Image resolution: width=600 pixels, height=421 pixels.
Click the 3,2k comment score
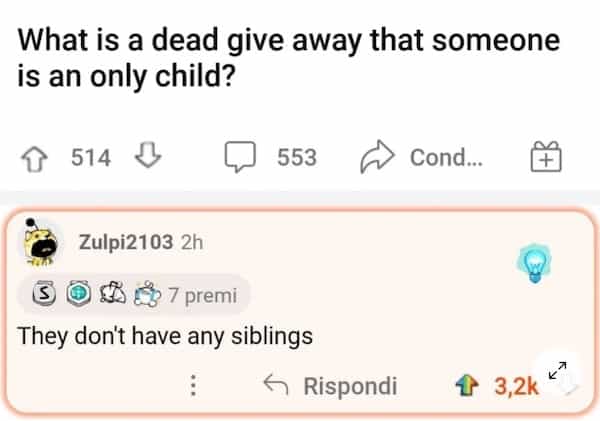pos(516,385)
